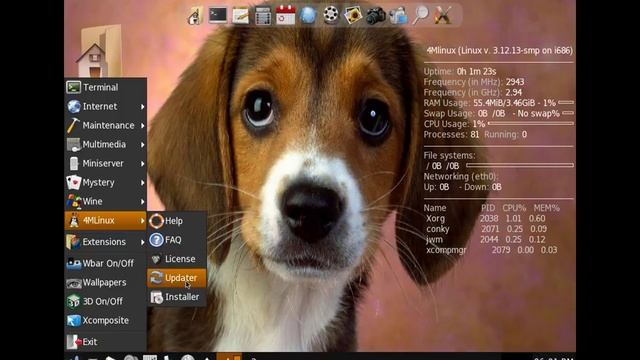Click the camera screenshot icon in dock
This screenshot has width=640, height=360.
[376, 16]
